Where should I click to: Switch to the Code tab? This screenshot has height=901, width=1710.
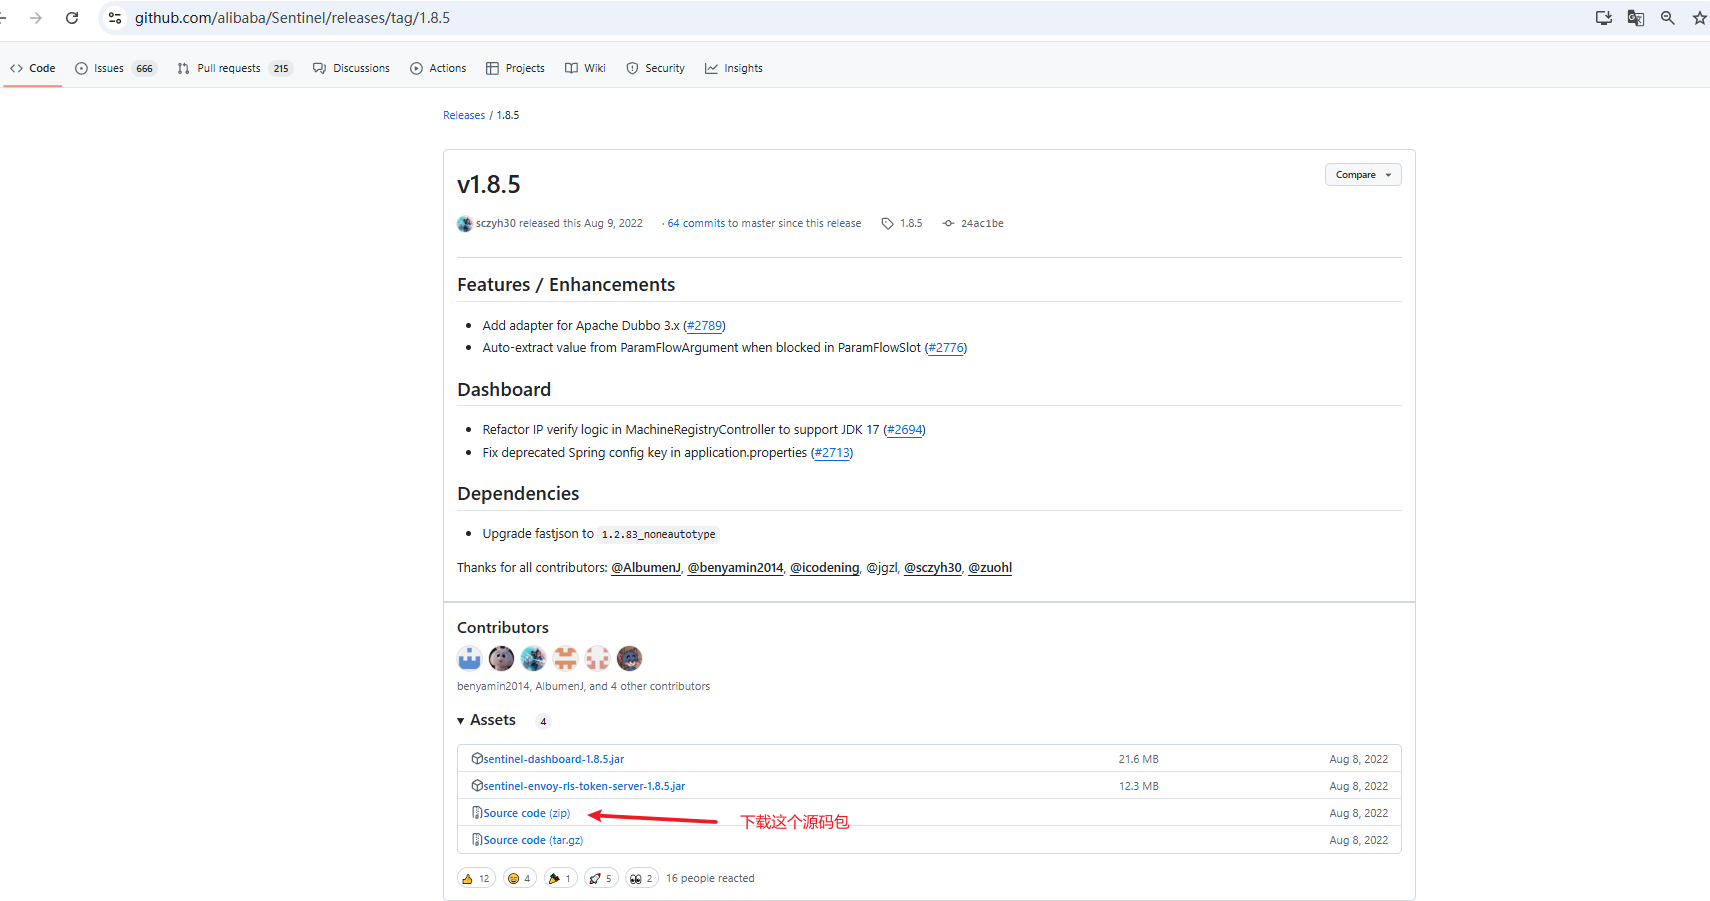coord(33,68)
